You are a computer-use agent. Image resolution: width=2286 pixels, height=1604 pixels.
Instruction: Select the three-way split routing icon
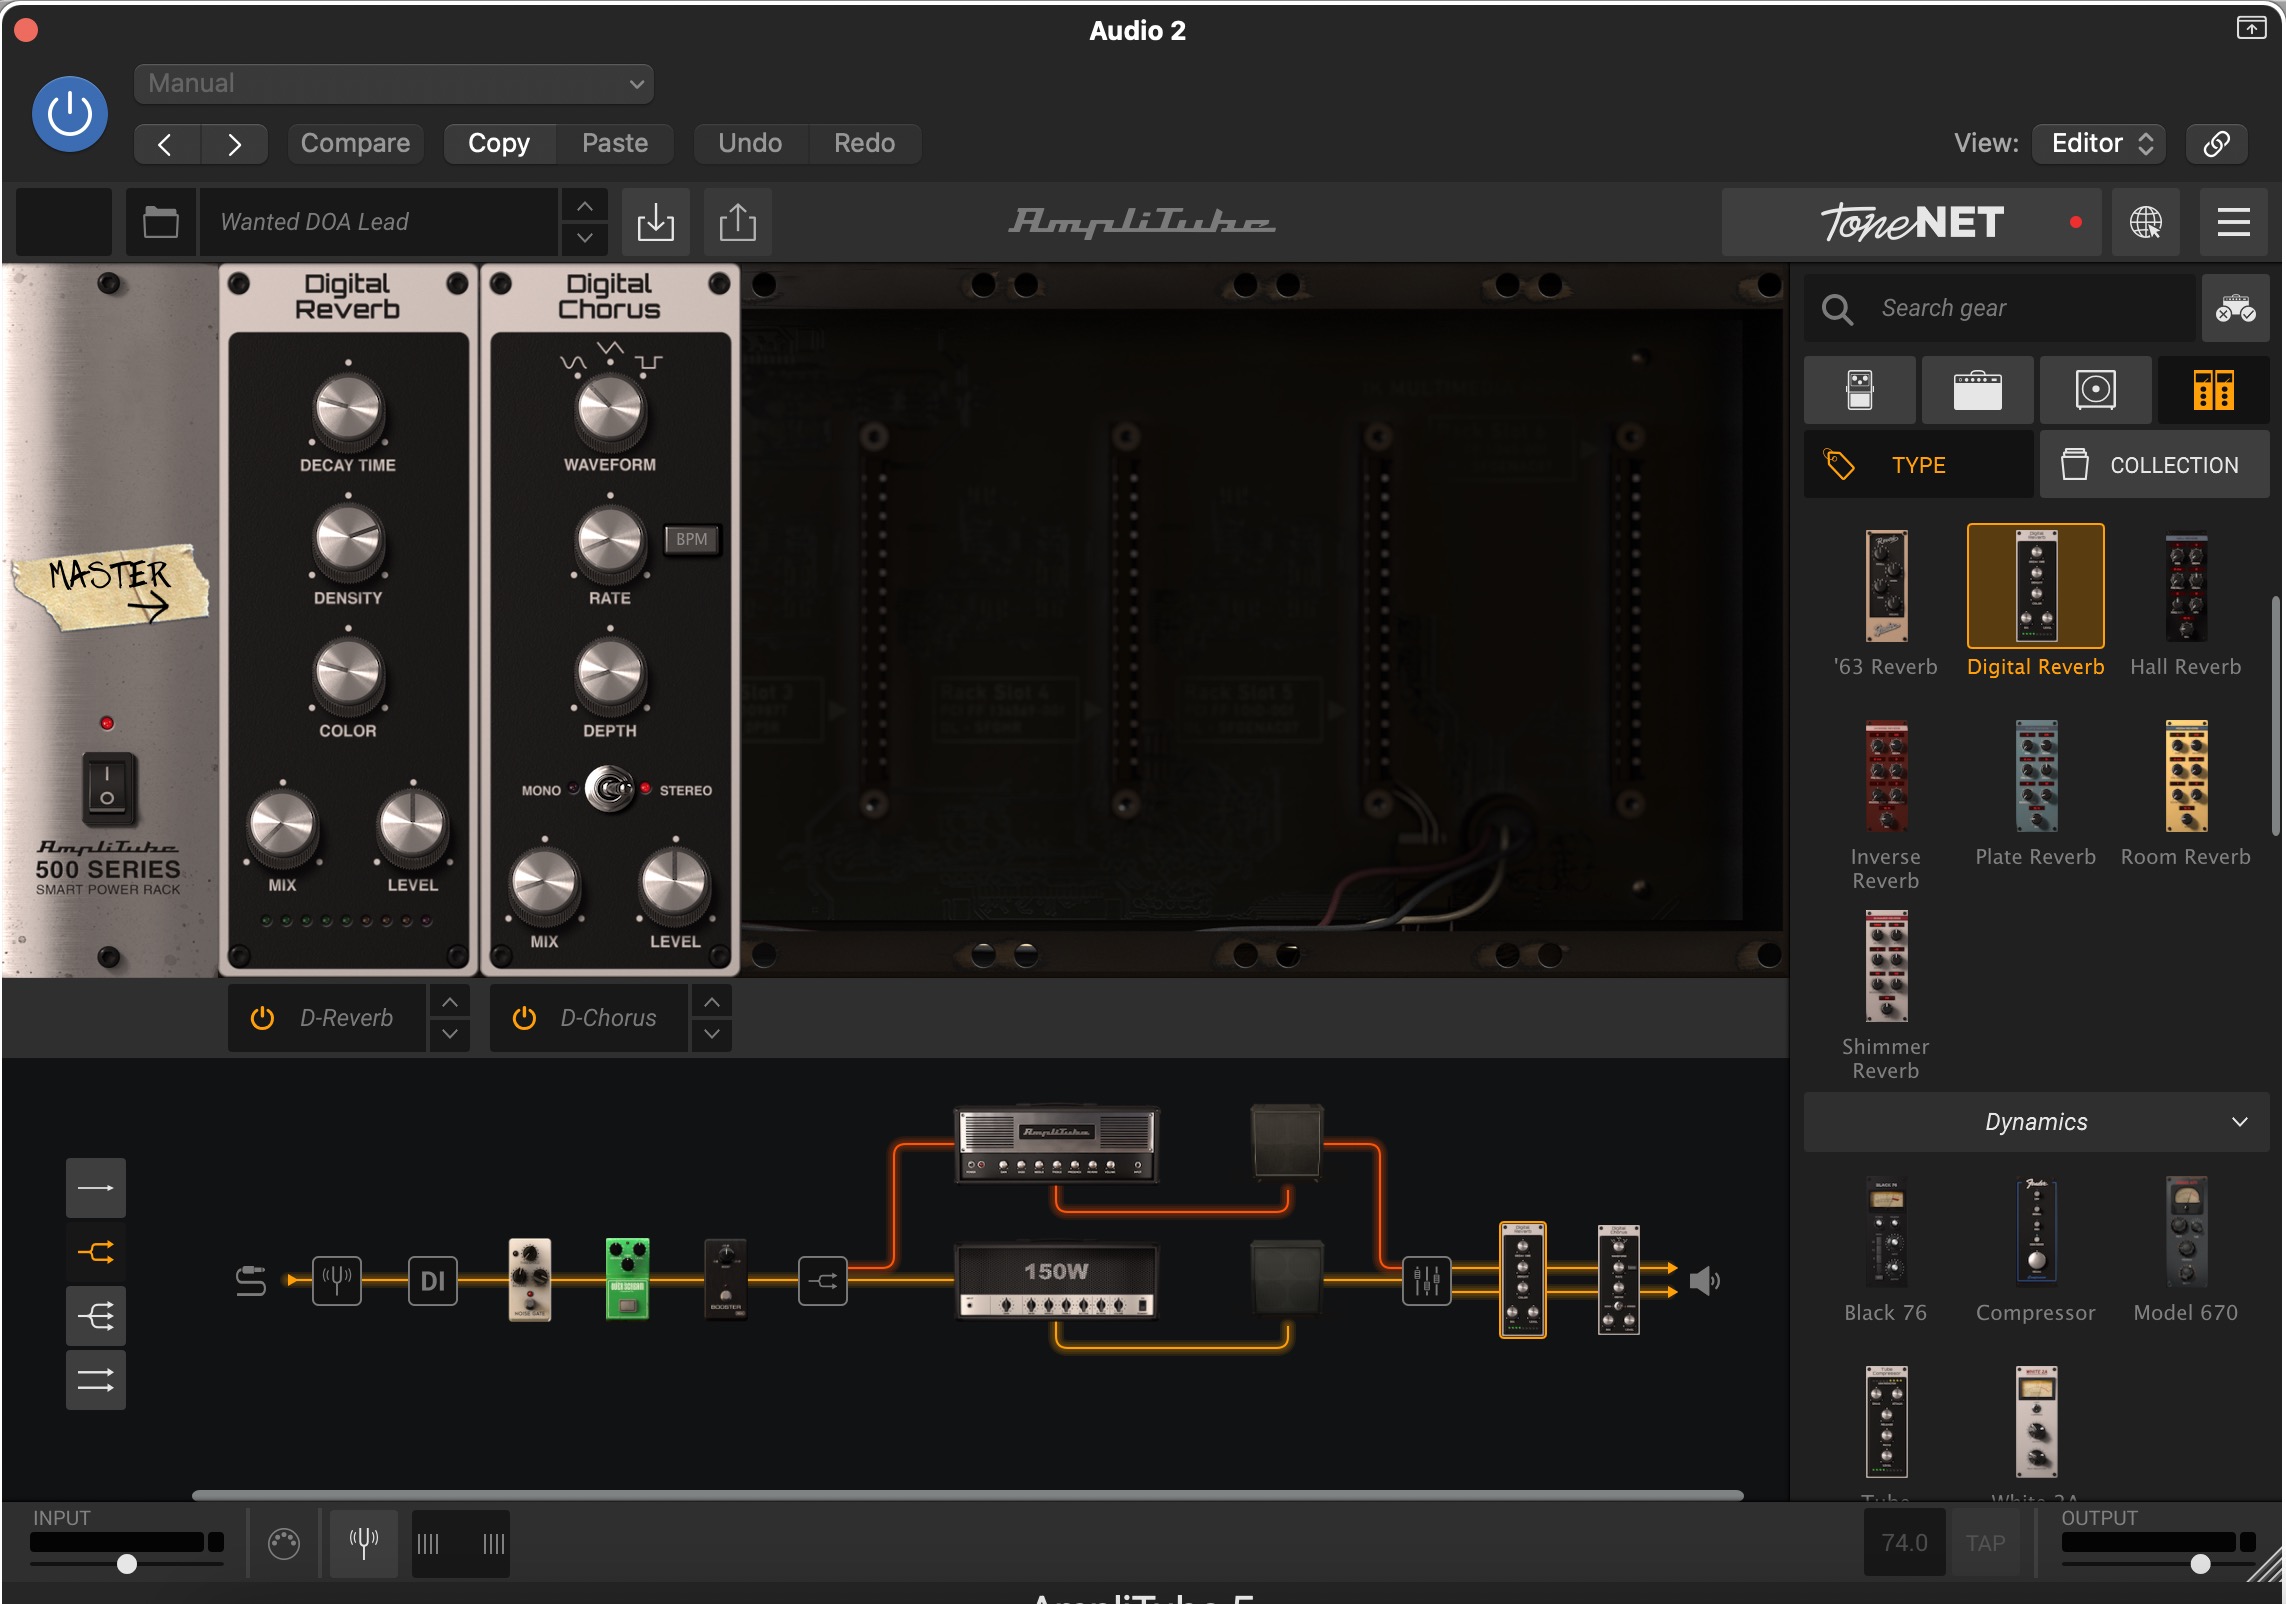tap(96, 1316)
